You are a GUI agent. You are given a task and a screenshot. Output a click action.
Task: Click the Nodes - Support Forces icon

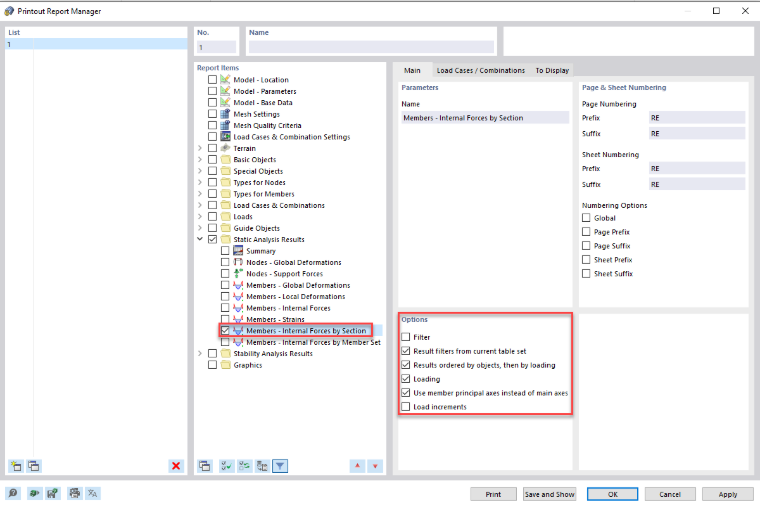coord(238,273)
